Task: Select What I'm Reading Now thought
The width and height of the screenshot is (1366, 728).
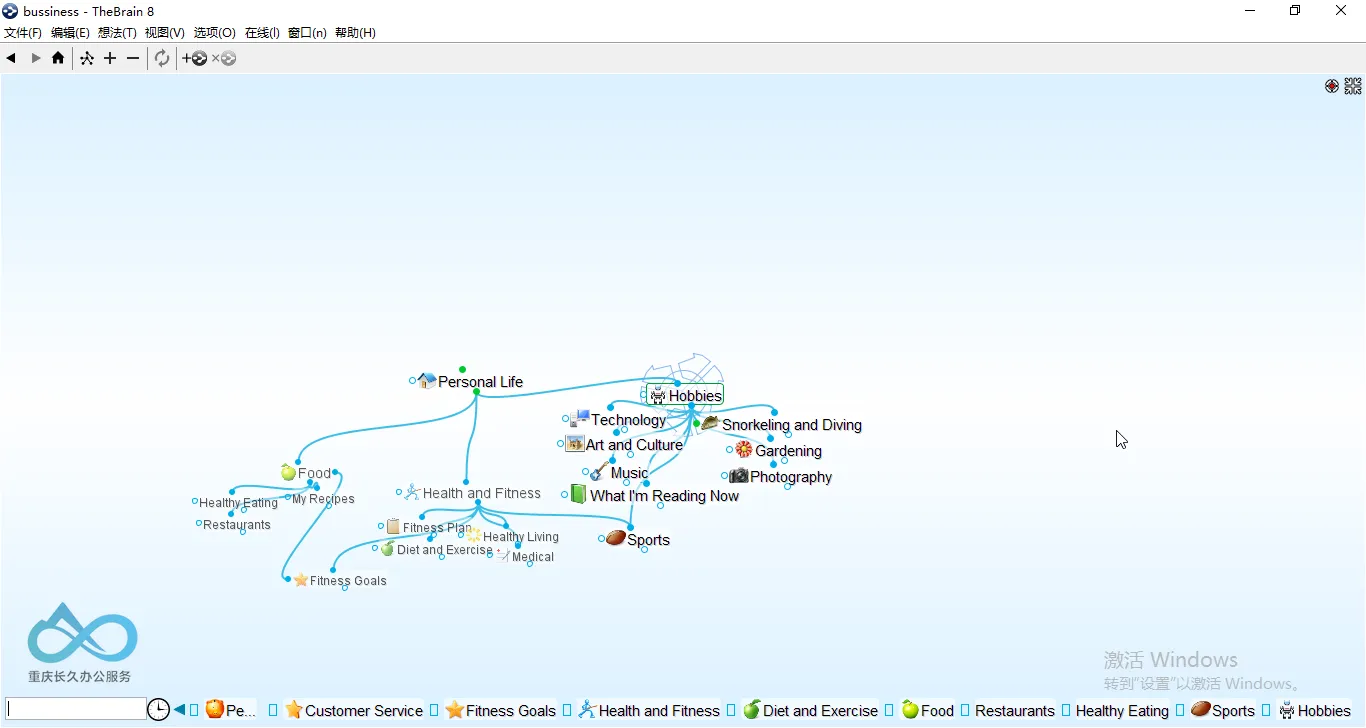Action: tap(664, 496)
